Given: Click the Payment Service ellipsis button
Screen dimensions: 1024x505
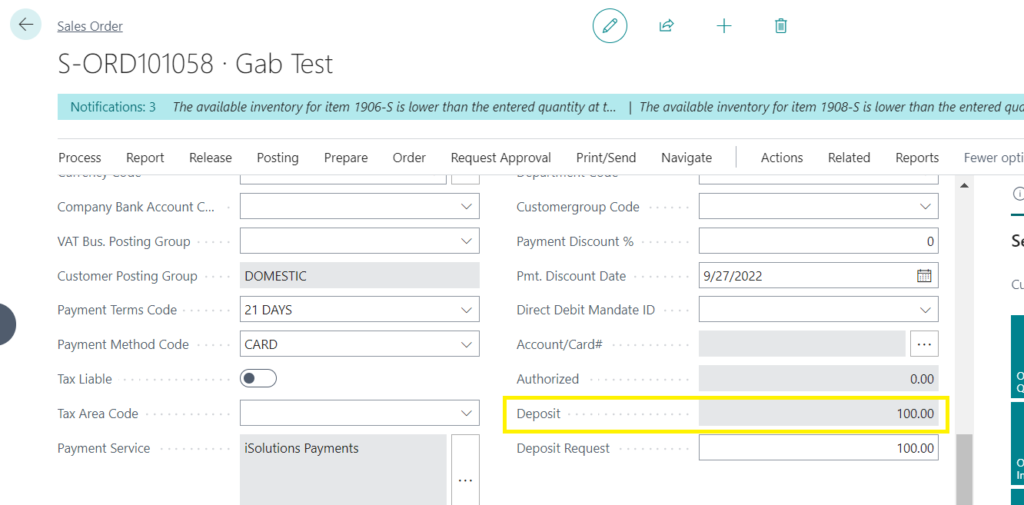Looking at the screenshot, I should [x=465, y=479].
